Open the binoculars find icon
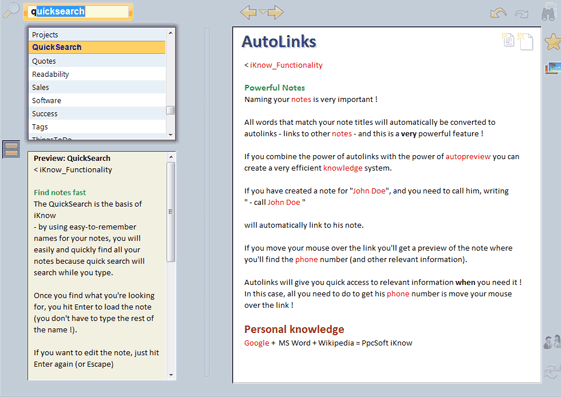The width and height of the screenshot is (561, 397). (x=548, y=13)
